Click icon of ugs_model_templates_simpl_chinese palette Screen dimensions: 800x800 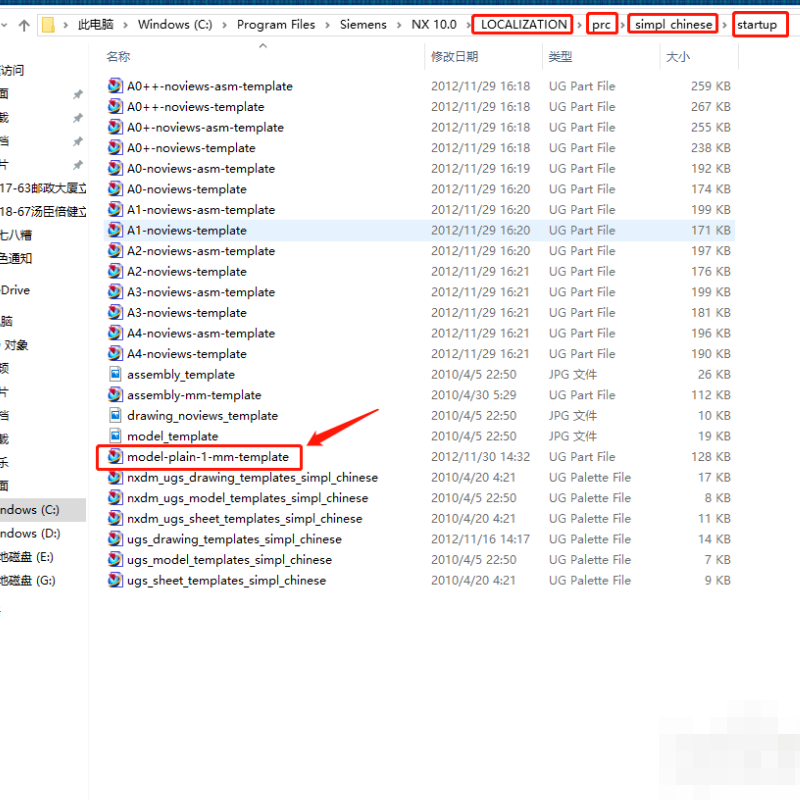(x=115, y=560)
